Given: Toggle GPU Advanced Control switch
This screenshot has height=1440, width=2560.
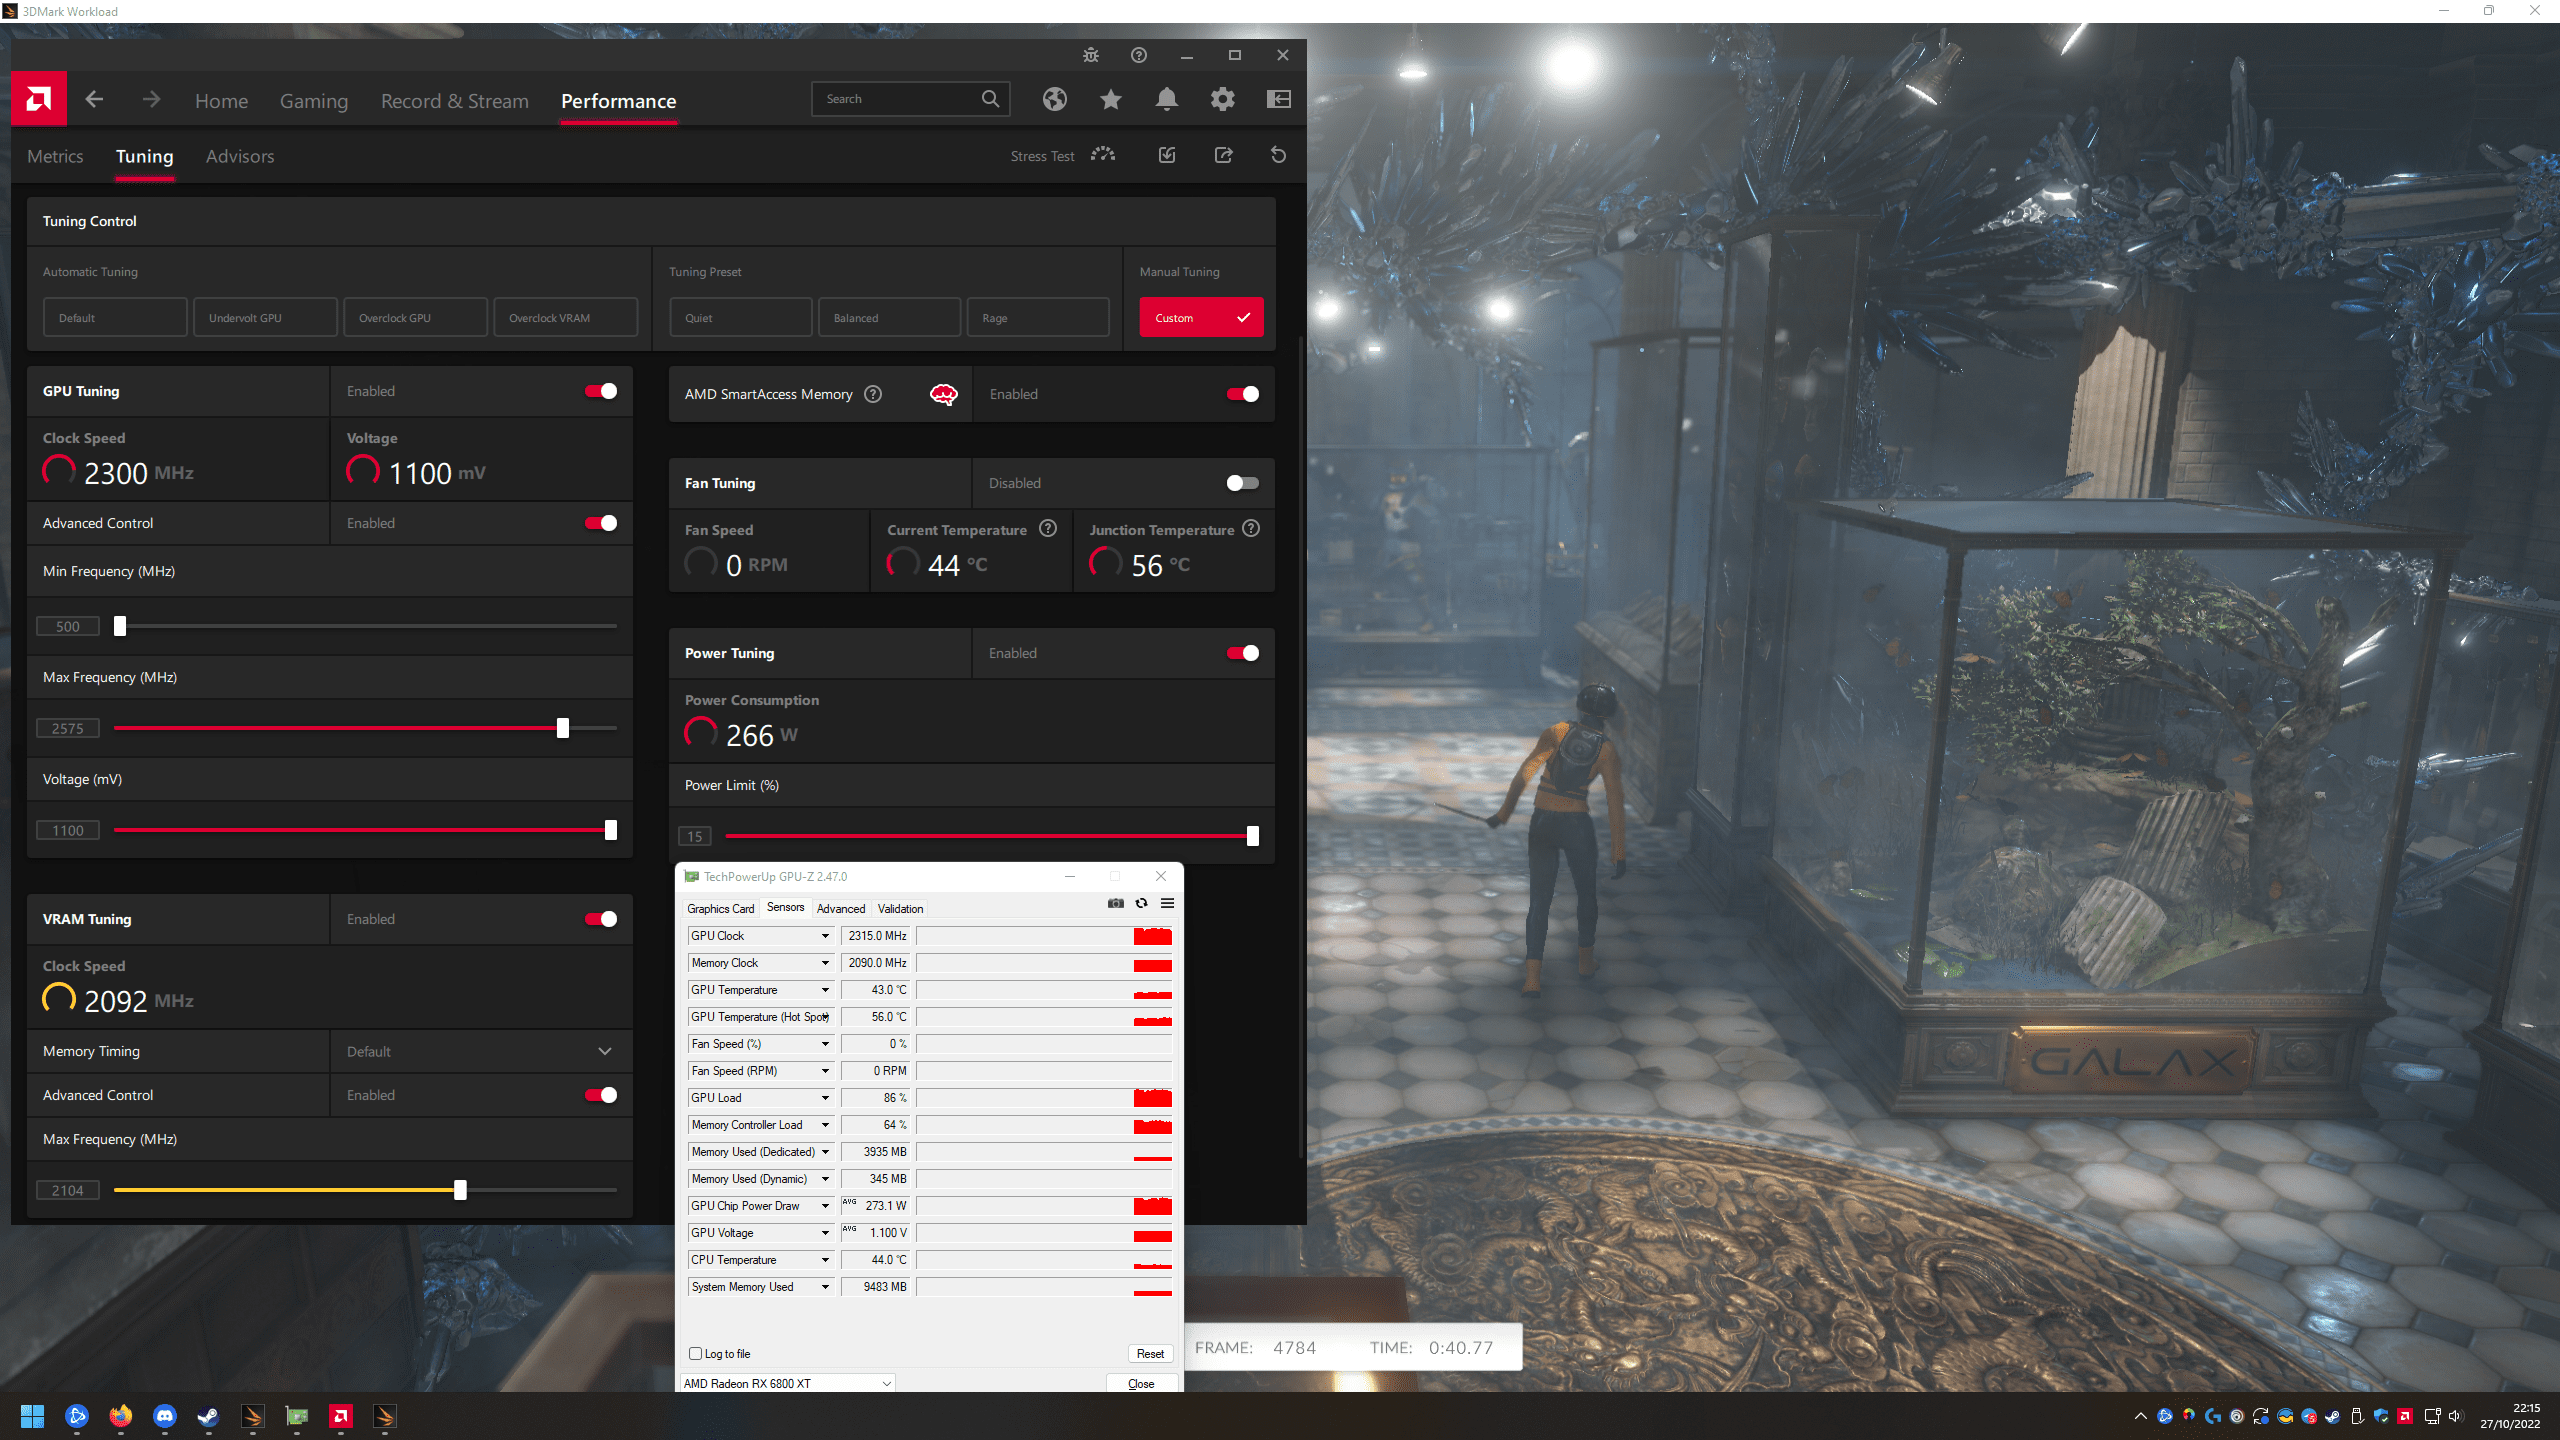Looking at the screenshot, I should pos(601,523).
